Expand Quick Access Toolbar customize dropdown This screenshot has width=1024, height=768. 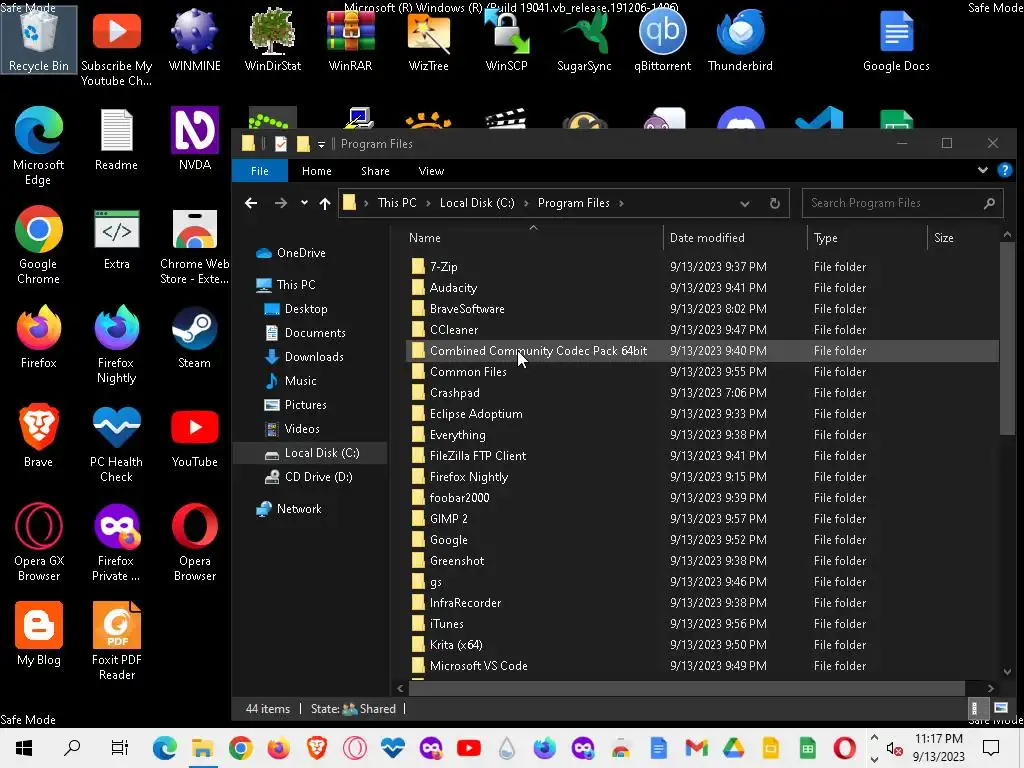[321, 144]
